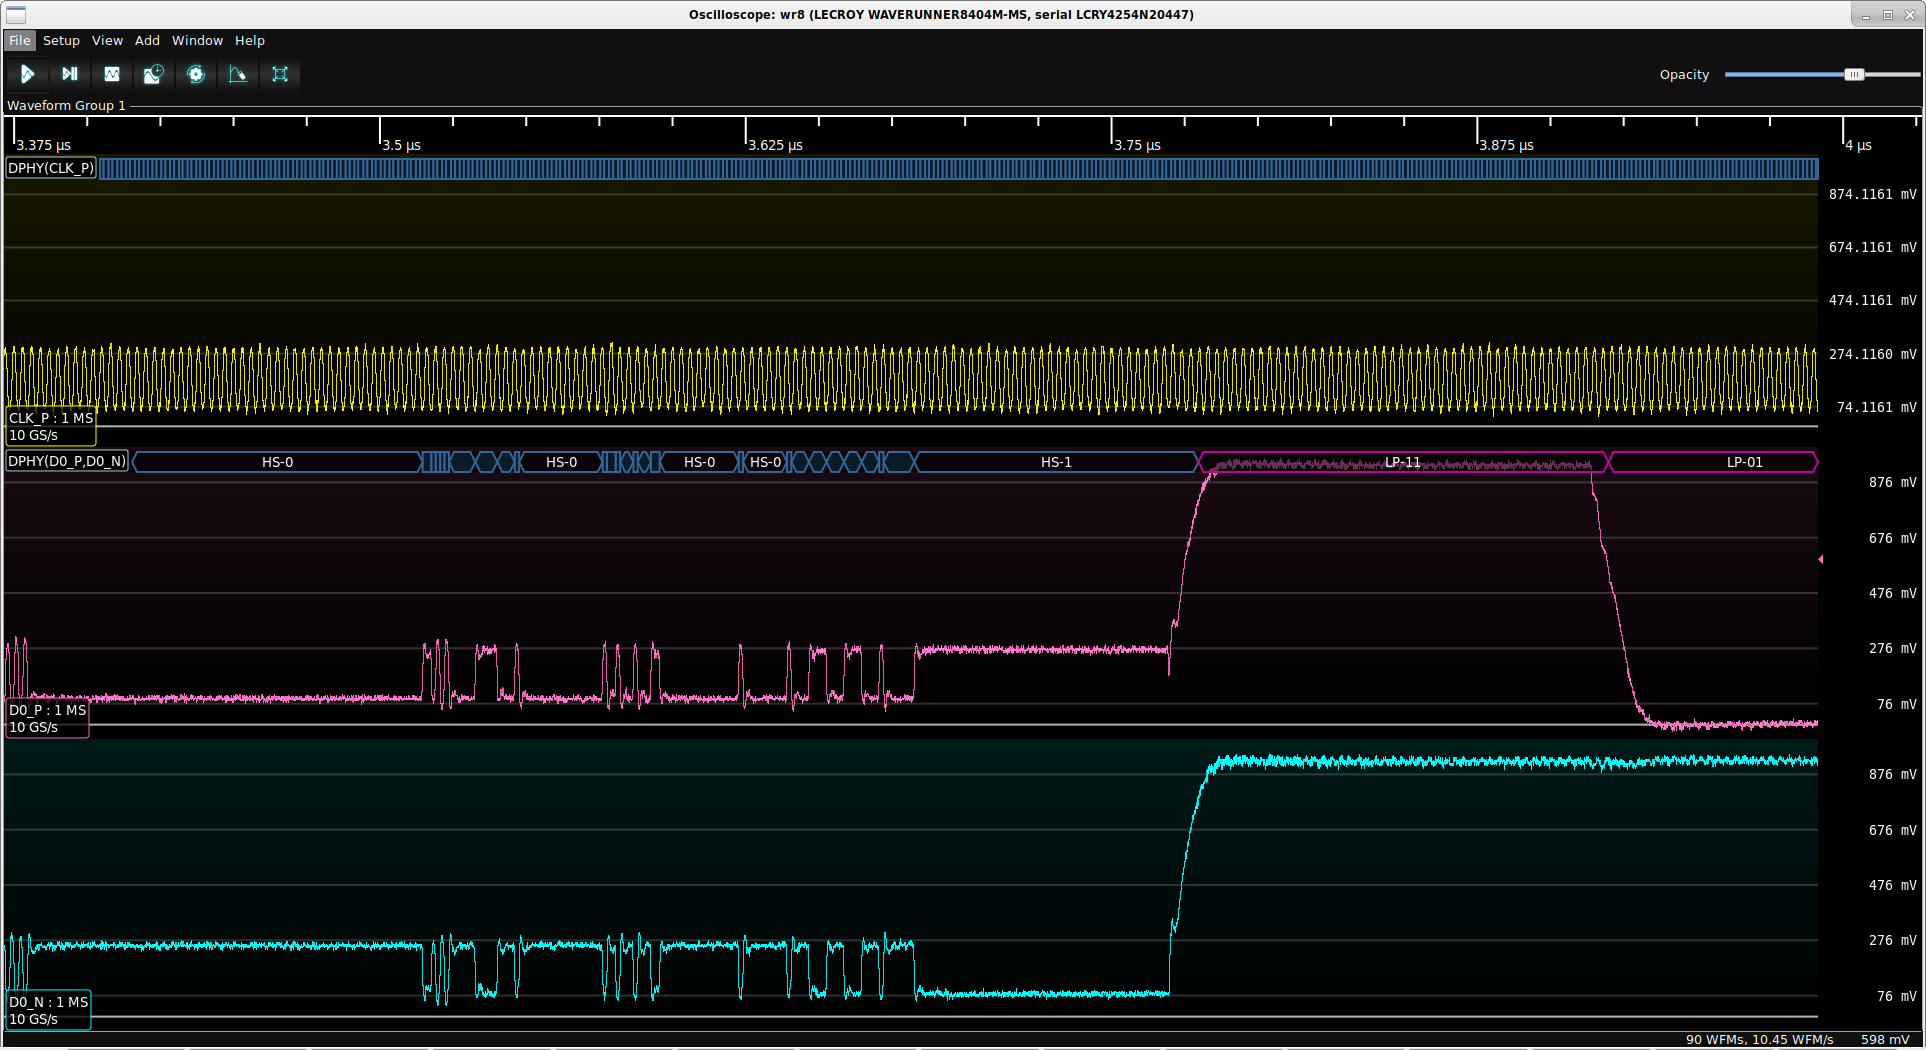Open the Window menu
Screen dimensions: 1926x1050
coord(197,41)
